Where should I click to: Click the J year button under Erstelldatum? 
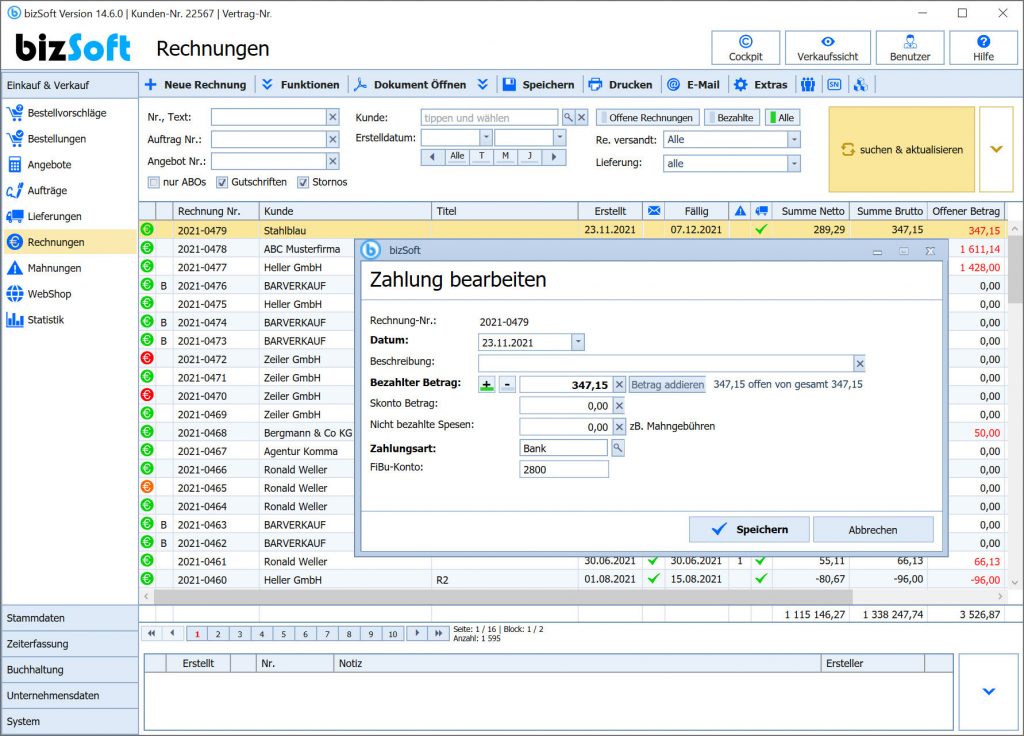tap(530, 157)
